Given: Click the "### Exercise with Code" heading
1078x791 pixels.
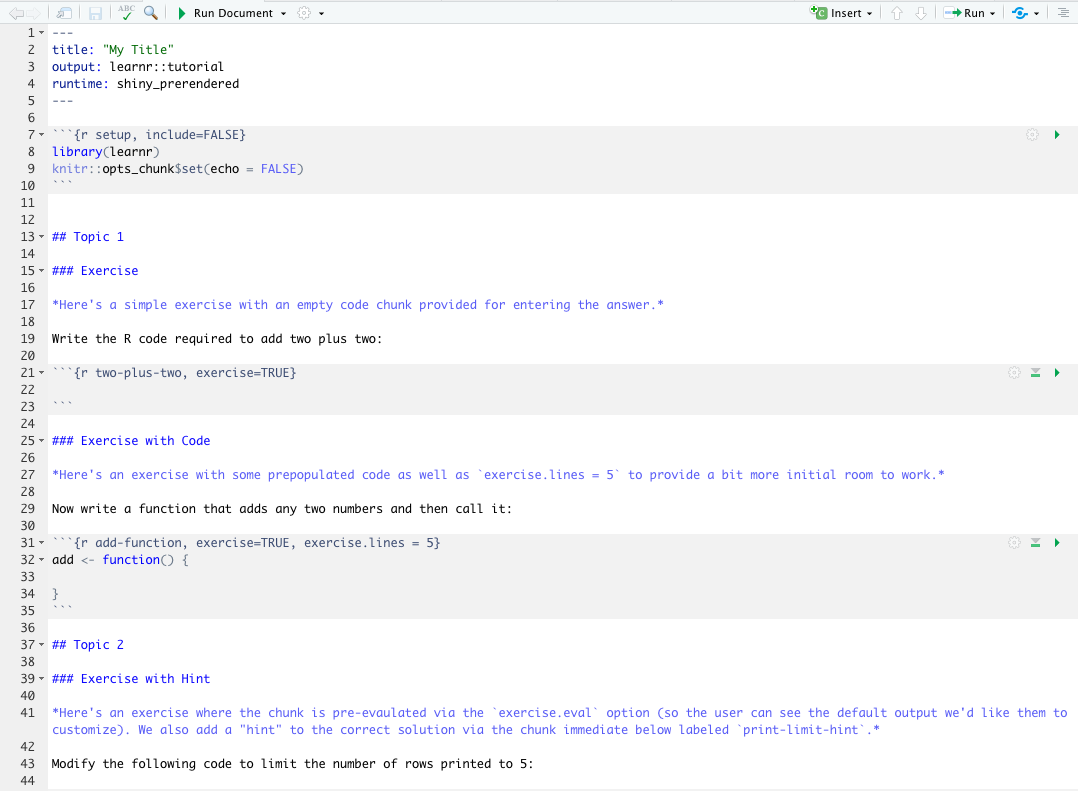Looking at the screenshot, I should pyautogui.click(x=131, y=441).
